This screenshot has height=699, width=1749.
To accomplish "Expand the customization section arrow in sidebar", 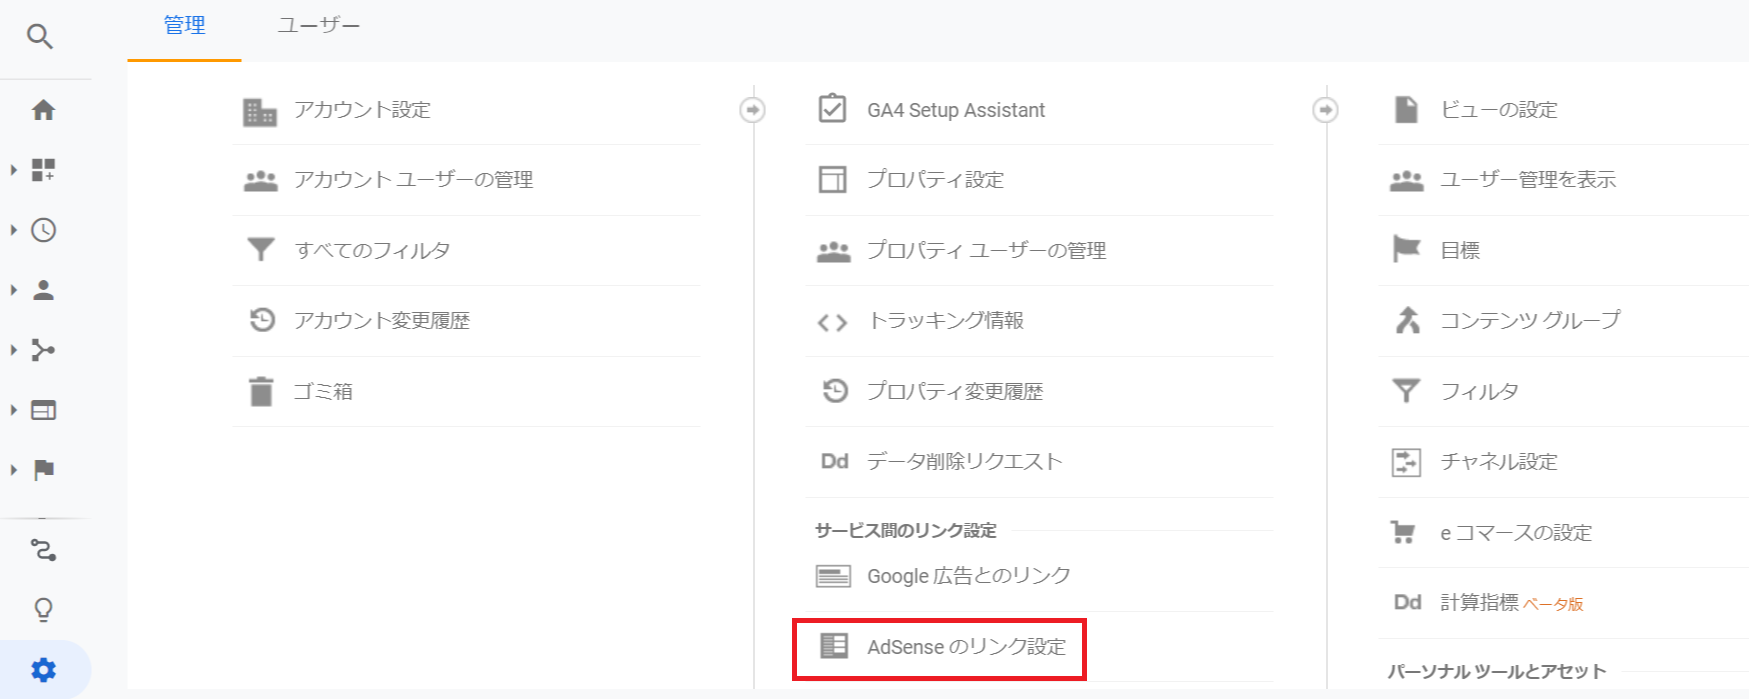I will [14, 170].
